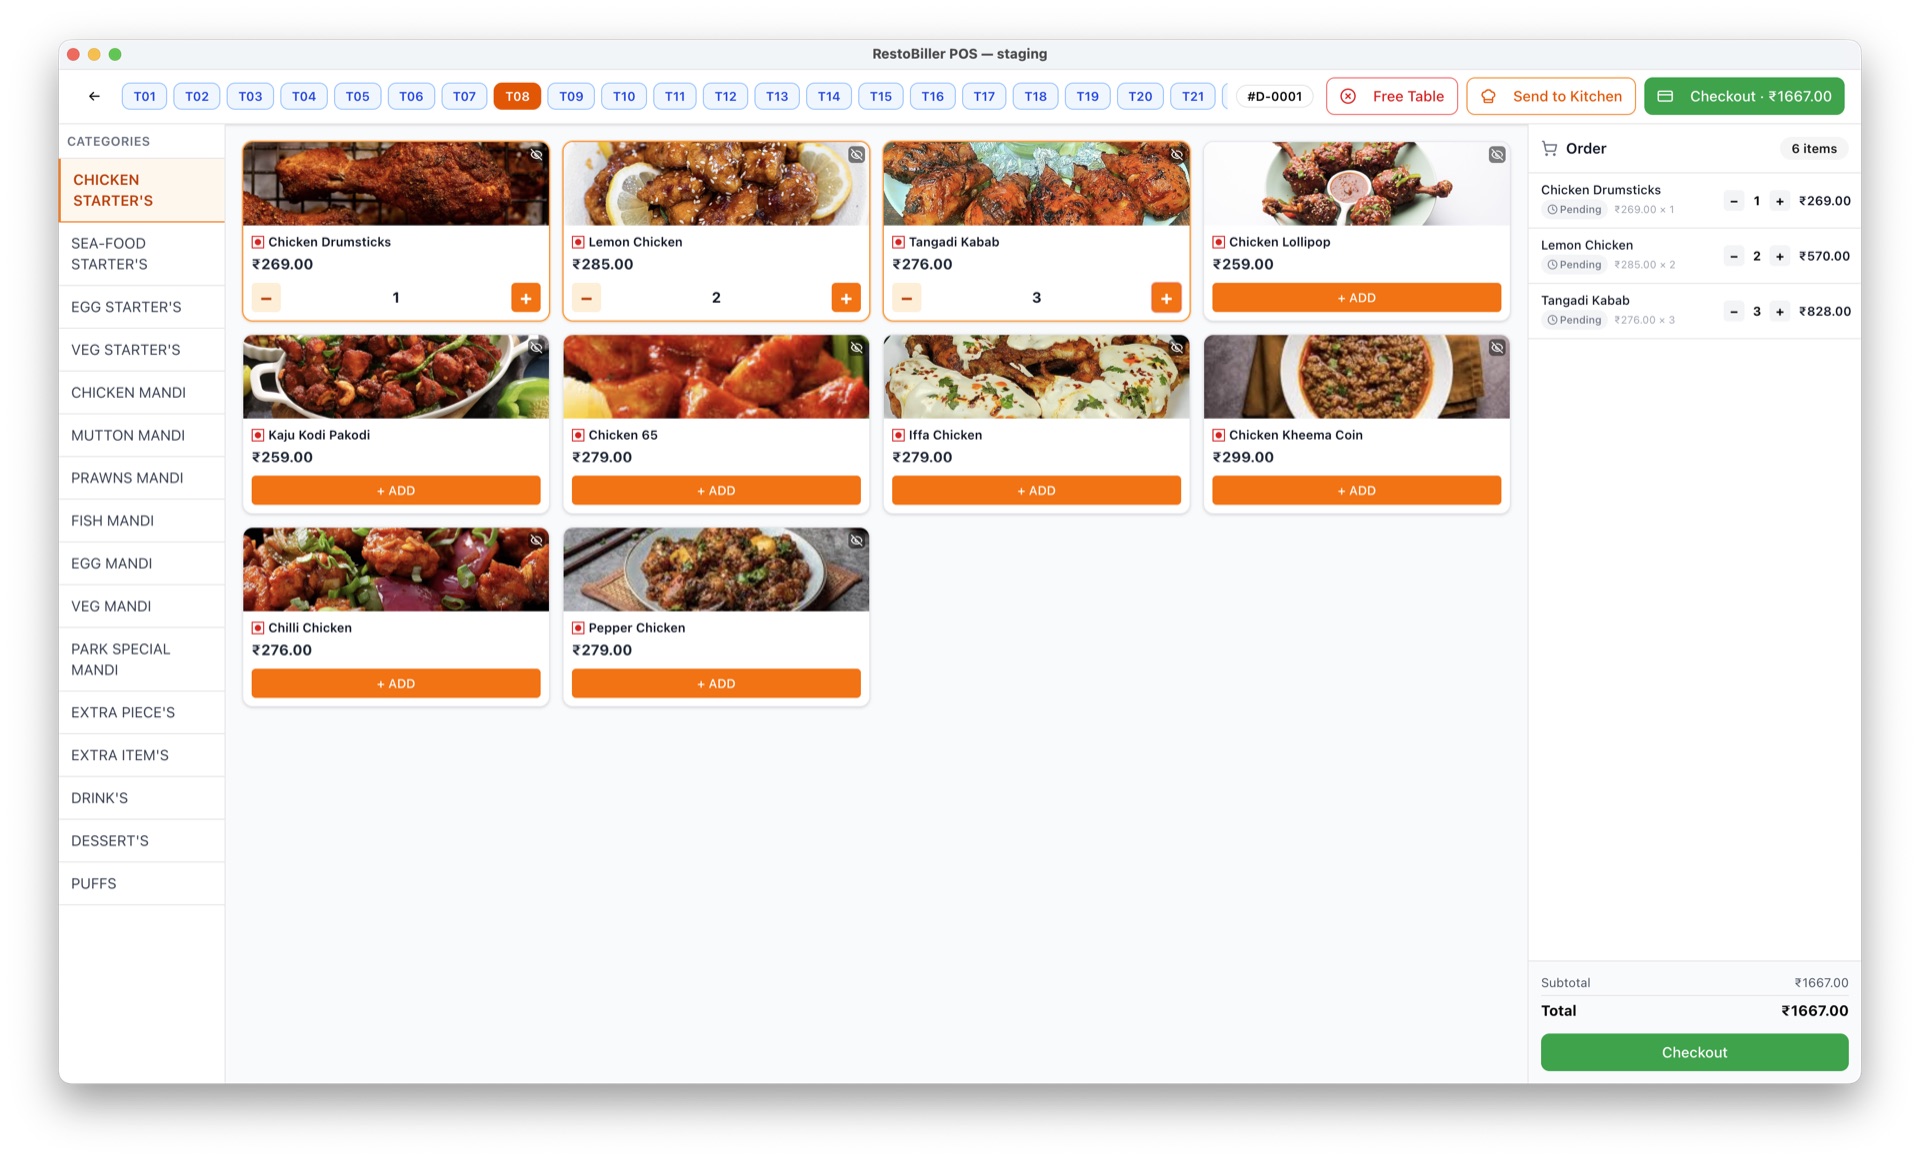Toggle visibility of Chicken Kheema Coin
This screenshot has width=1920, height=1161.
1497,348
